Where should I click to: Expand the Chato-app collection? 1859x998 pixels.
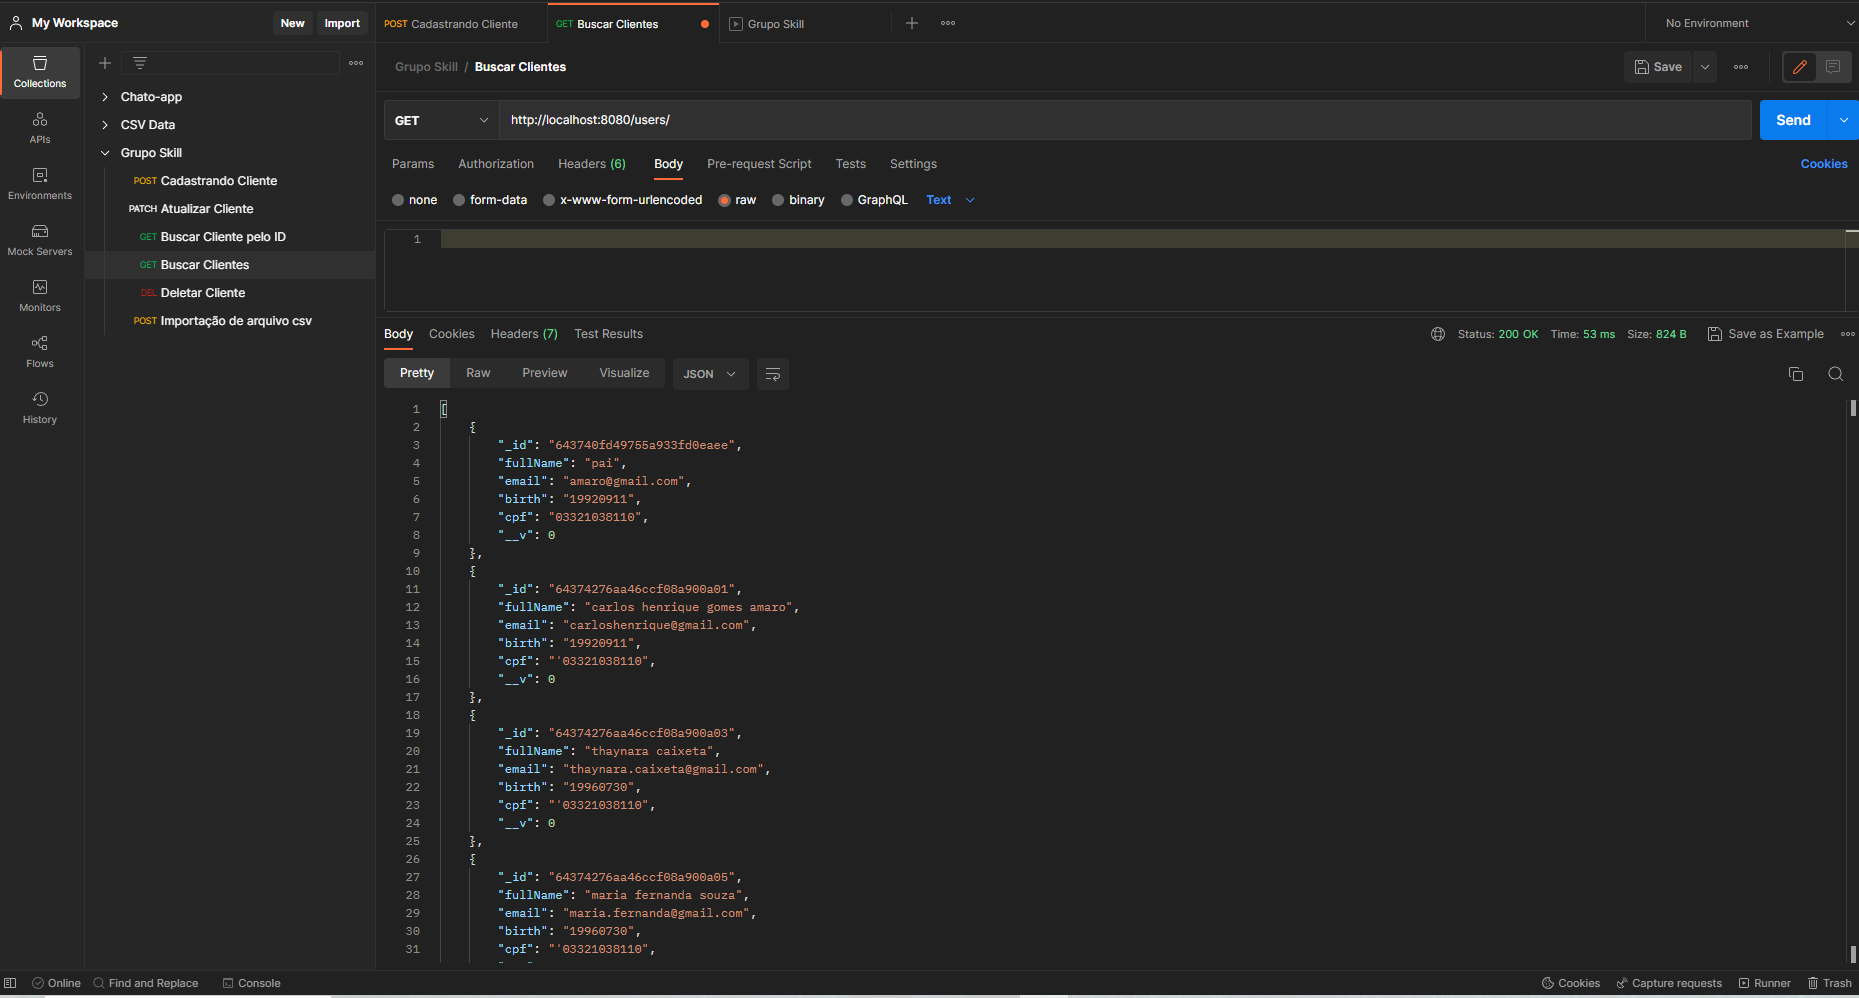pyautogui.click(x=105, y=97)
